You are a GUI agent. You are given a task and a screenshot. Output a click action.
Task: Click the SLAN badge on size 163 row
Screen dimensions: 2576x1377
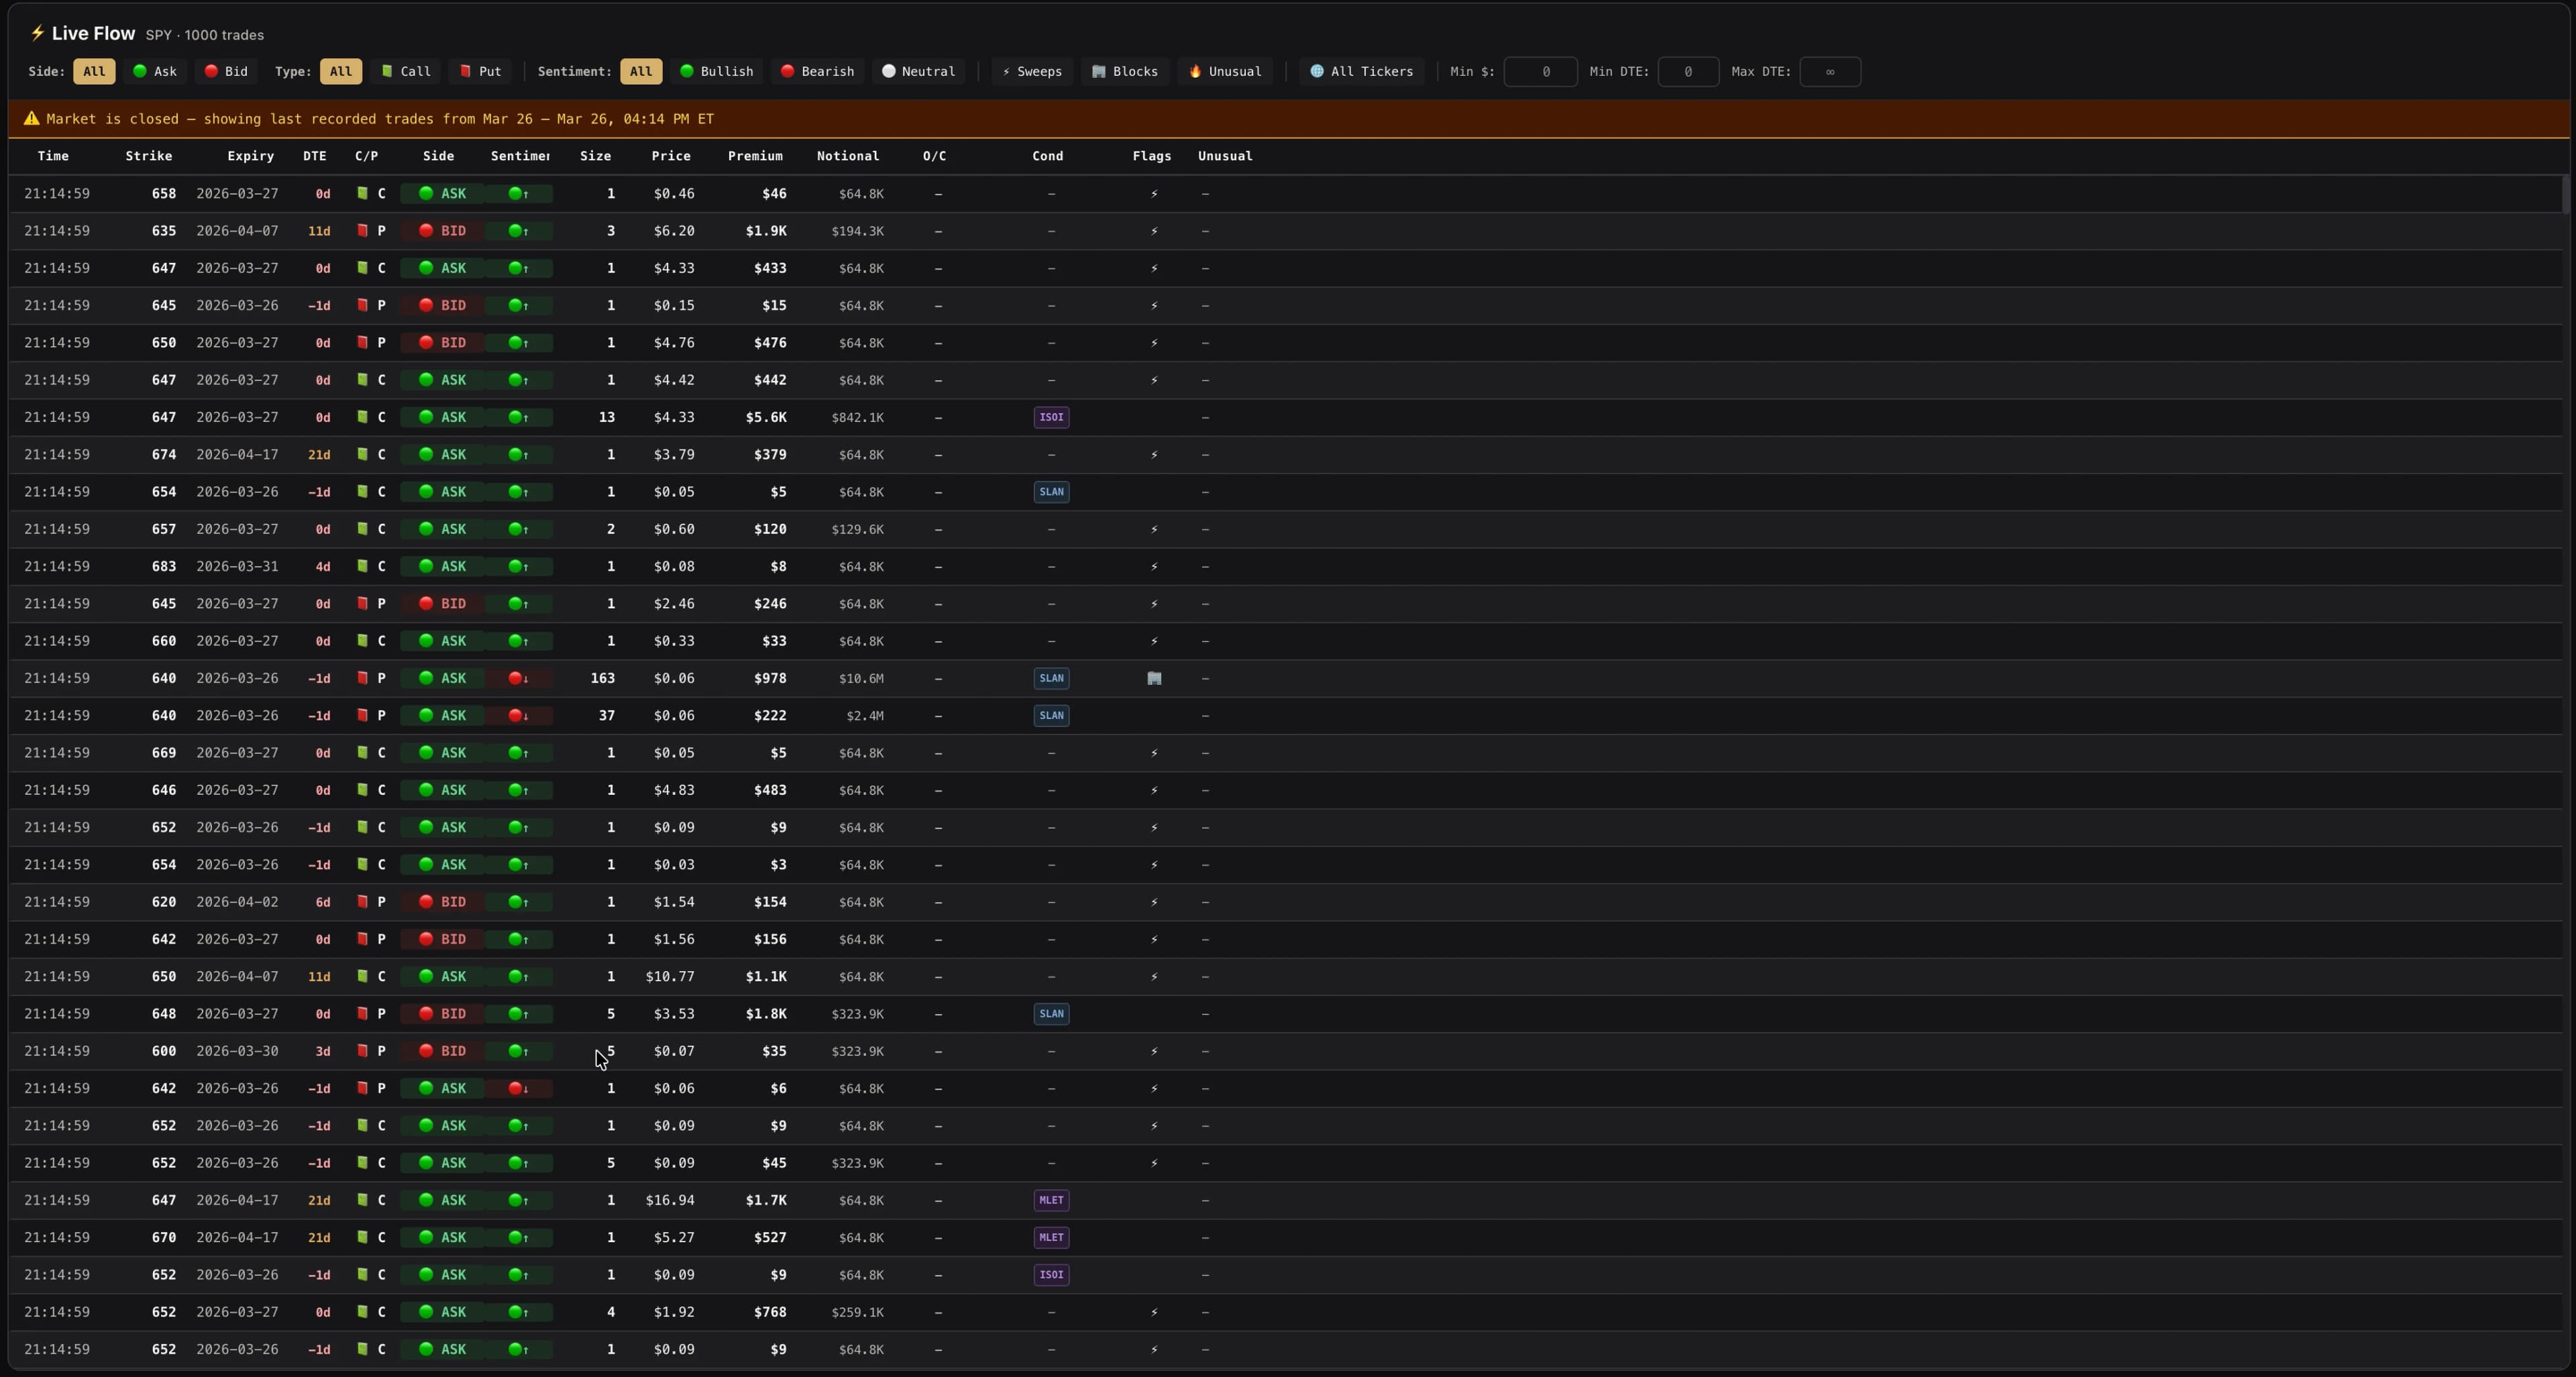coord(1051,678)
